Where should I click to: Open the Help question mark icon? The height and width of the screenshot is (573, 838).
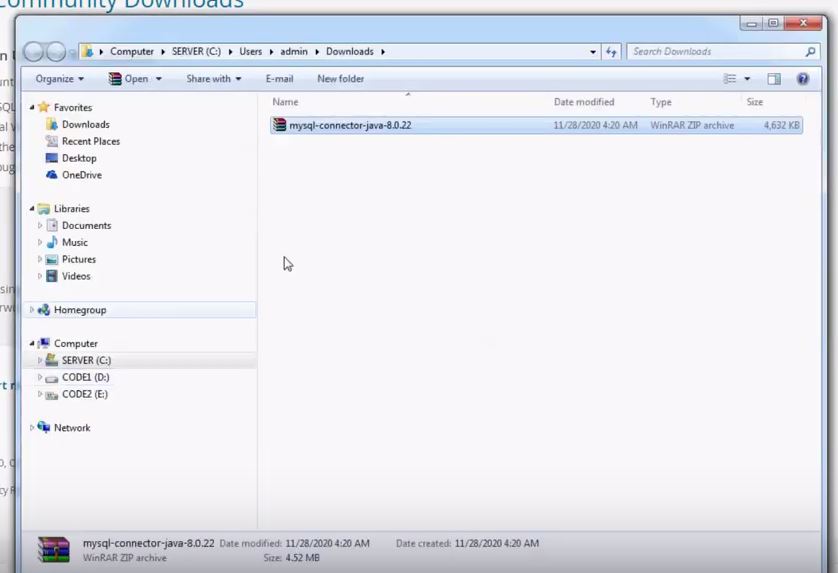point(802,79)
